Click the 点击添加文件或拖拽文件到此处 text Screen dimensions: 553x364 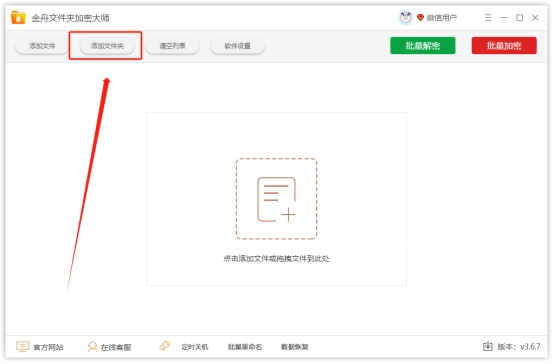[x=276, y=259]
